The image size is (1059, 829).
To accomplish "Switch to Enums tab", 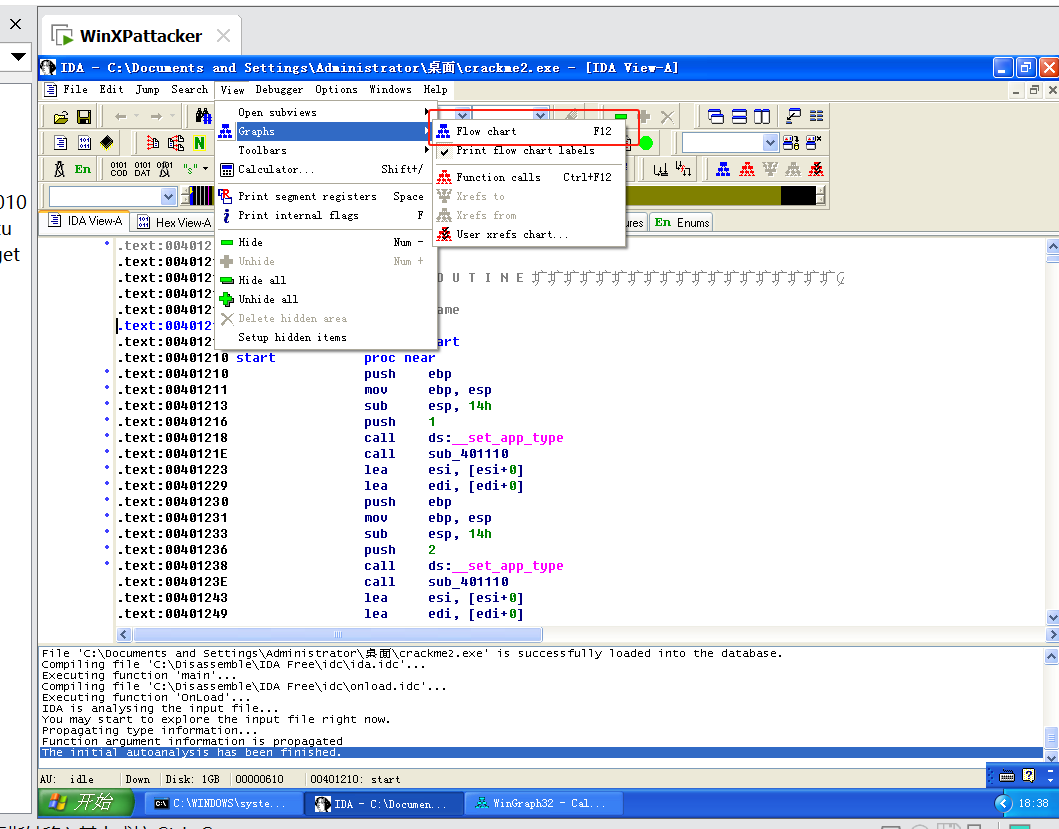I will 682,222.
